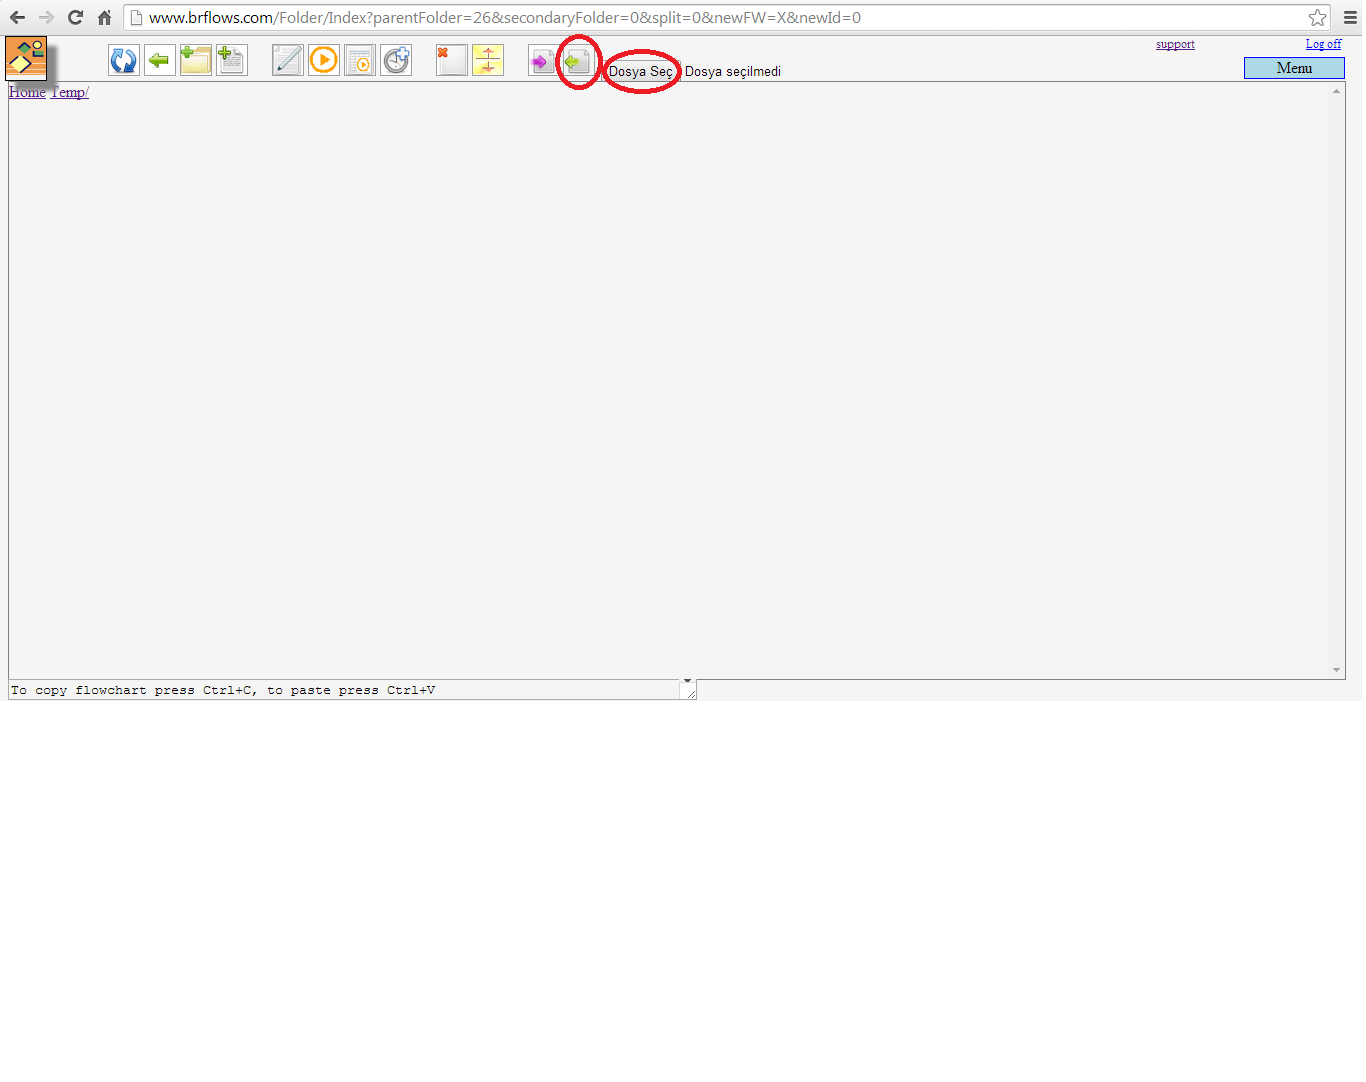Click the blue refresh arrows icon
Screen dimensions: 1366x1082
pyautogui.click(x=124, y=61)
